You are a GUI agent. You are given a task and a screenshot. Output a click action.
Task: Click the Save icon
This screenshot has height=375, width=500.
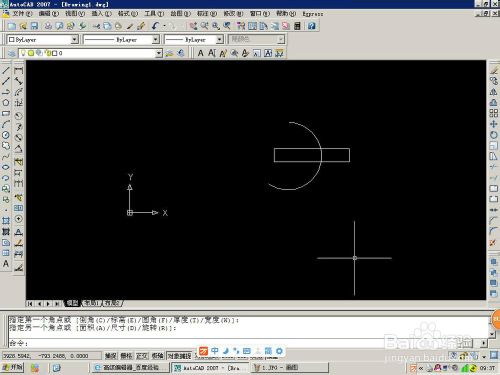coord(34,26)
